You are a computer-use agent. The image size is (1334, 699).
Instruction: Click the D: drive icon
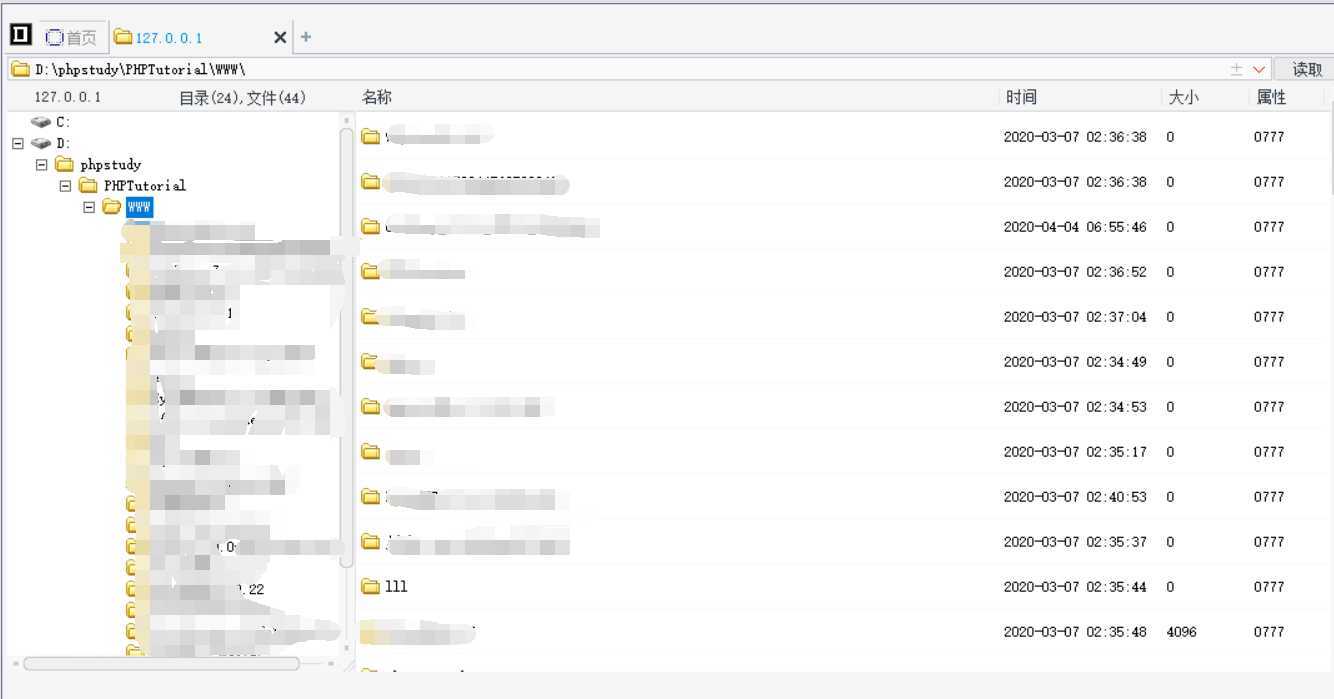pos(41,143)
